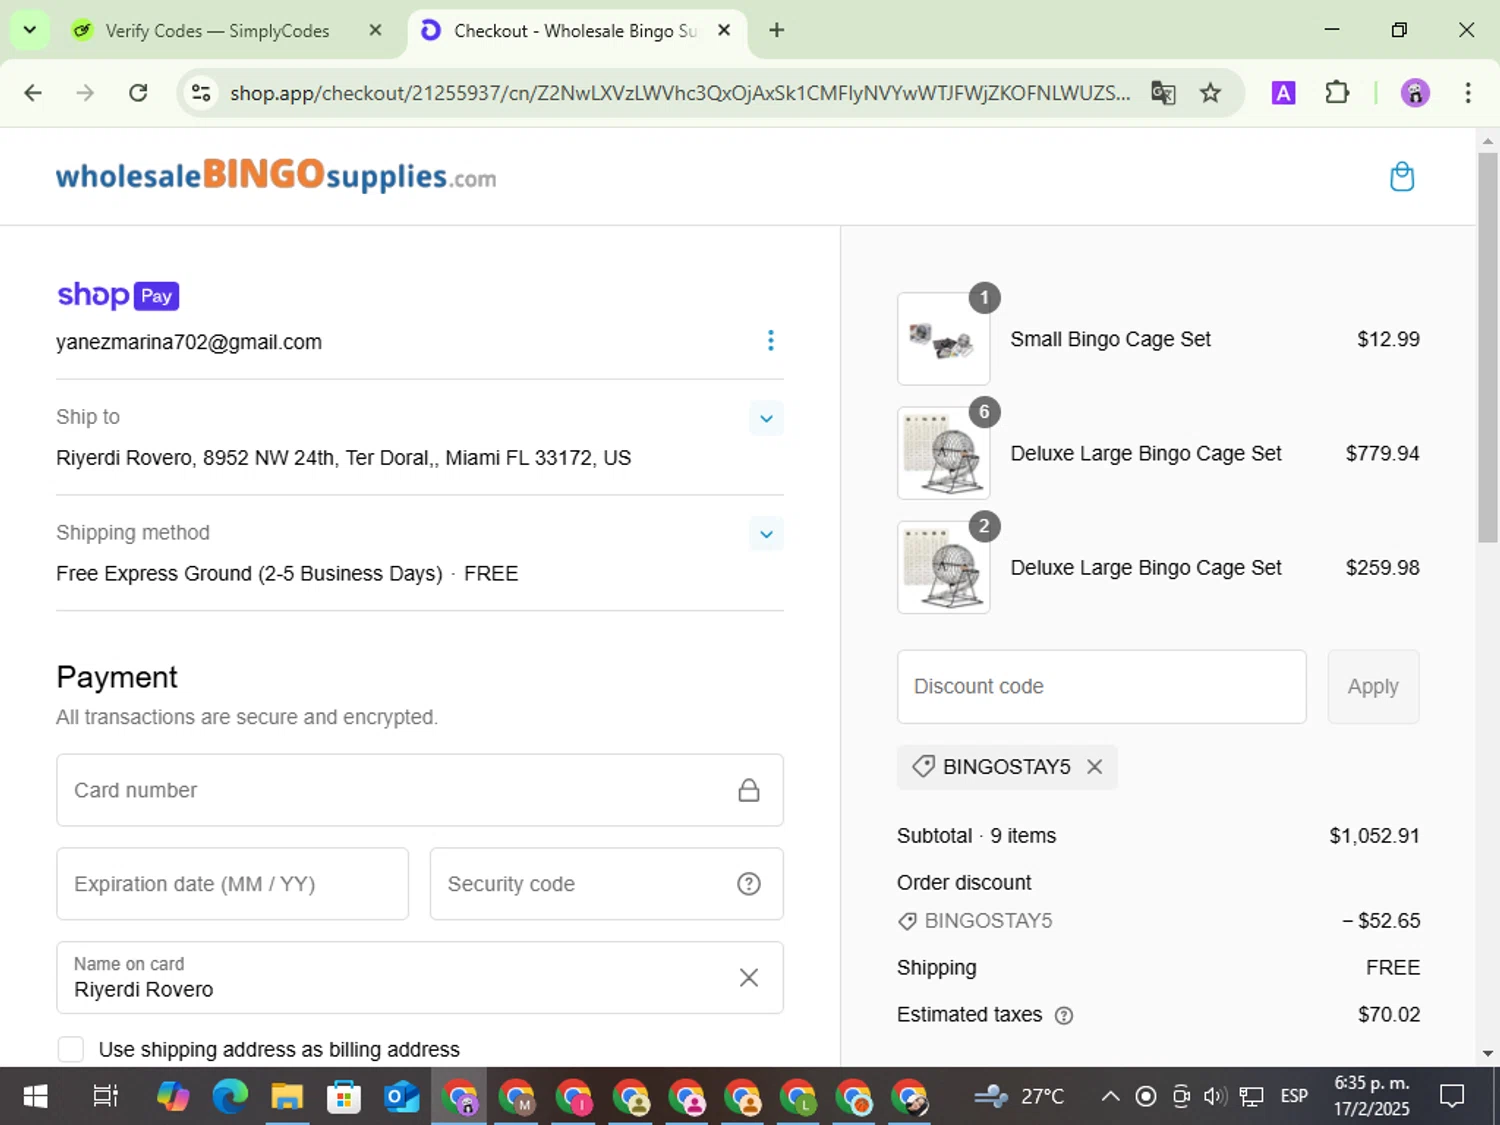Viewport: 1500px width, 1125px height.
Task: Open the Windows Start menu
Action: (35, 1097)
